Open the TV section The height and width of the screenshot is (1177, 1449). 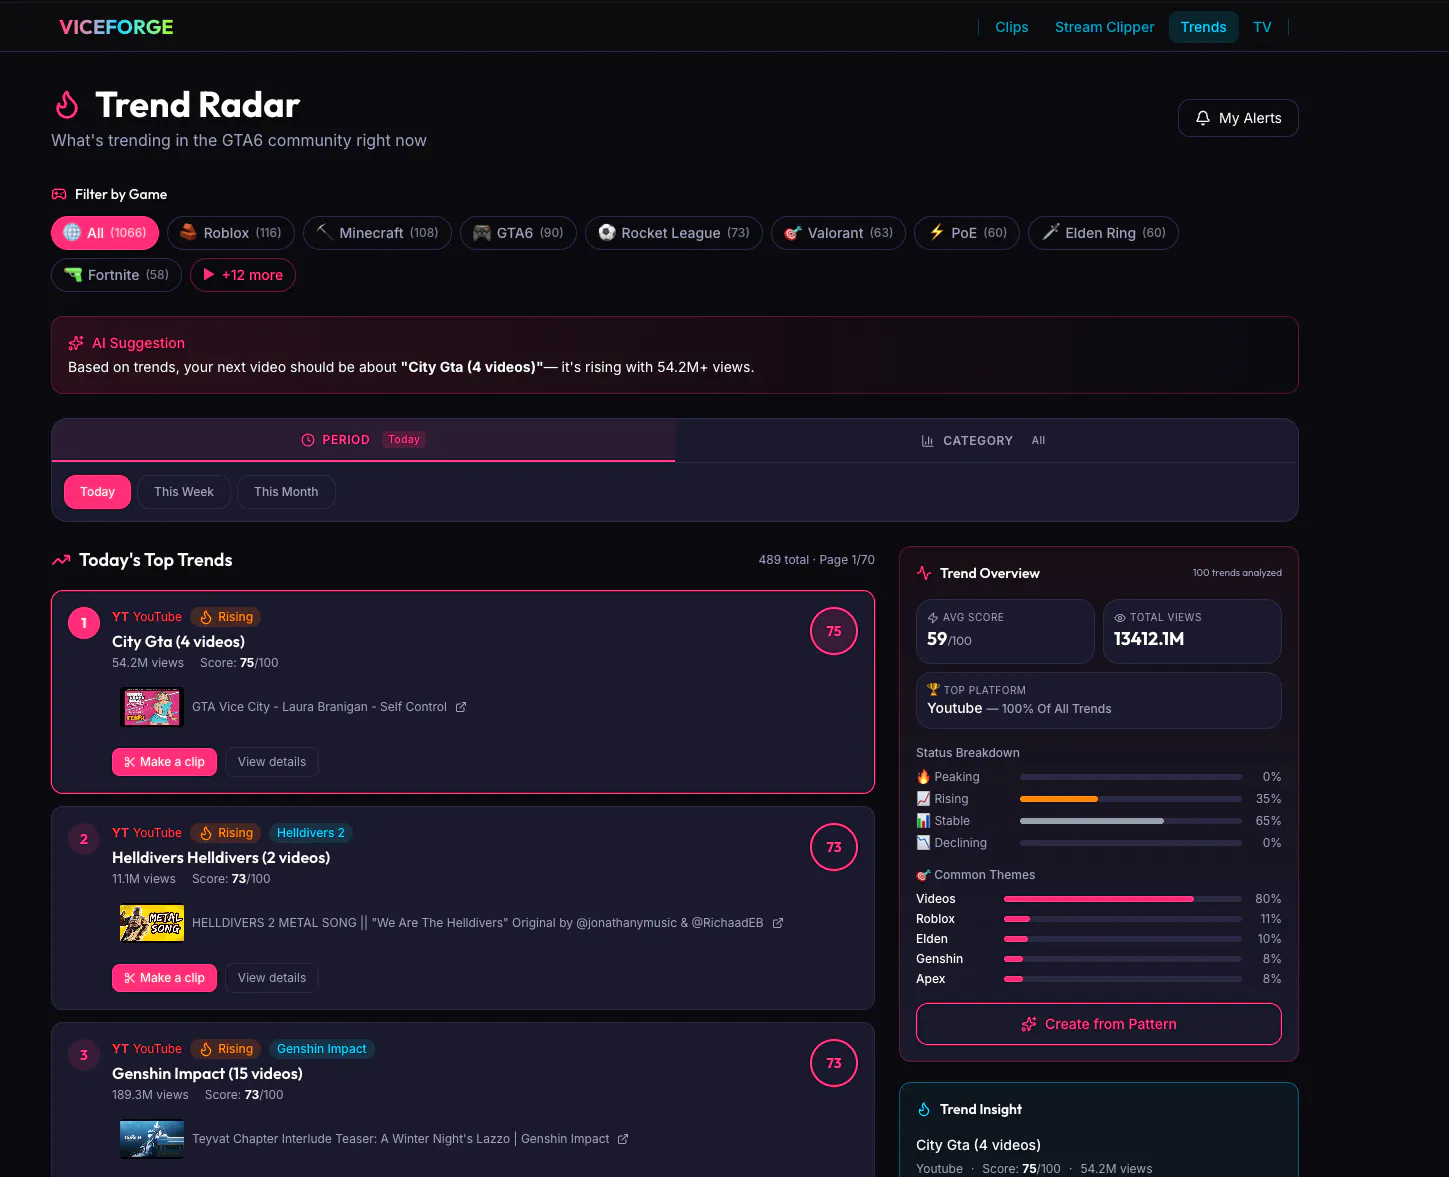(x=1262, y=27)
